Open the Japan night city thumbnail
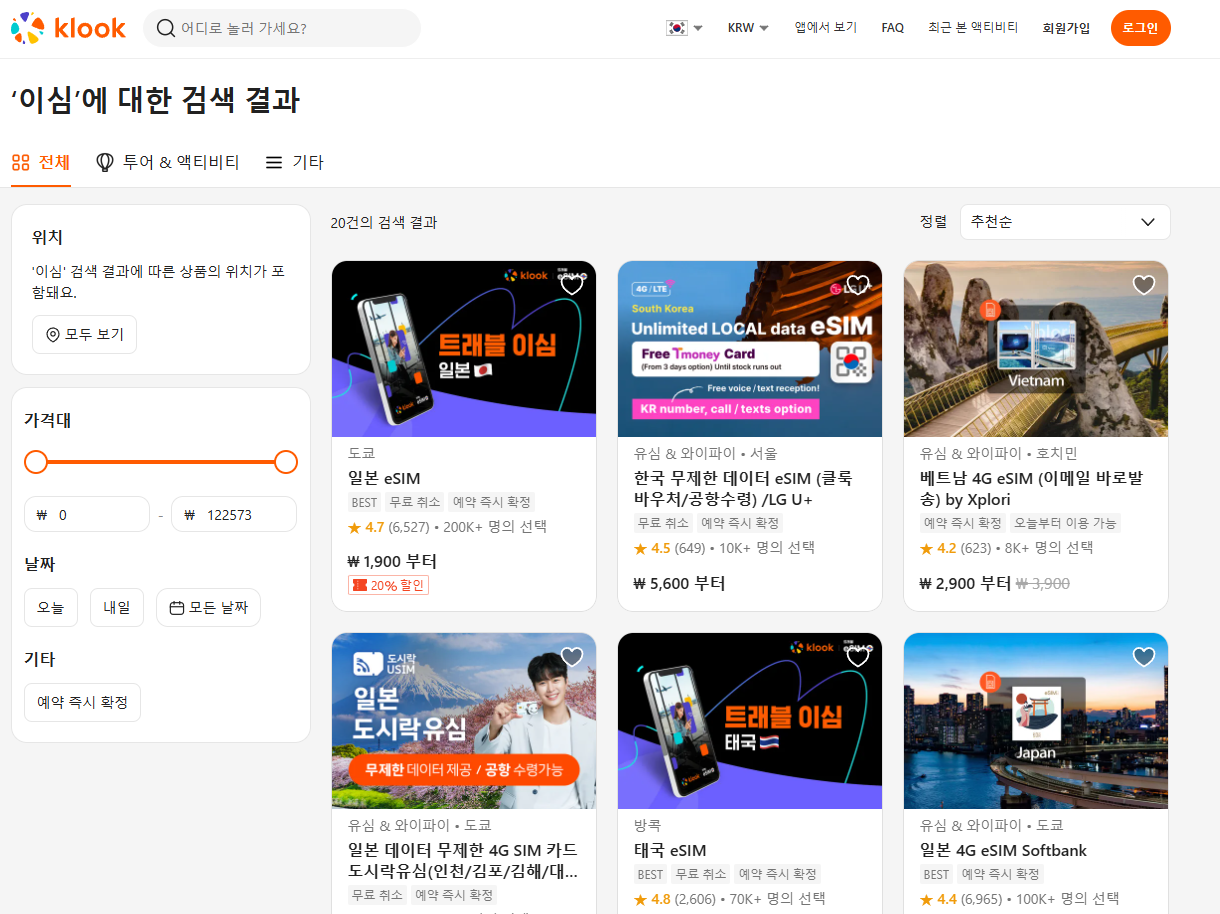 (x=1036, y=721)
